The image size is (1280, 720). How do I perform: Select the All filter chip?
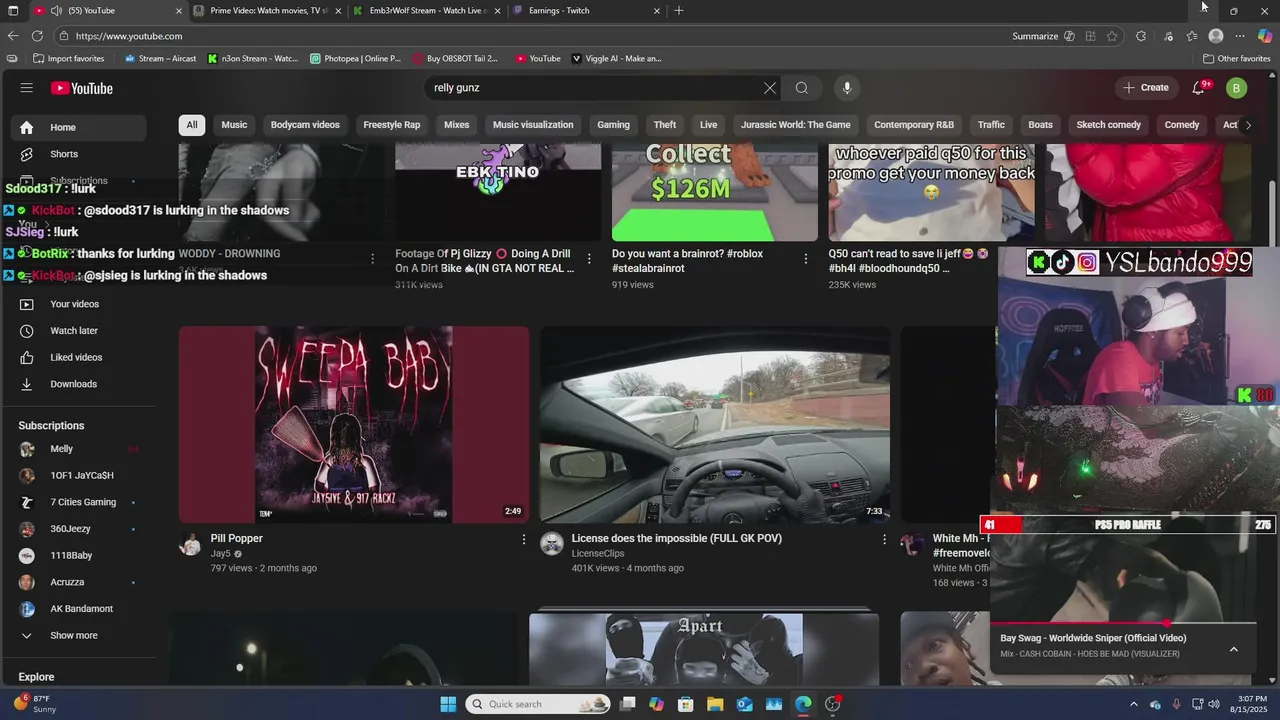point(192,125)
